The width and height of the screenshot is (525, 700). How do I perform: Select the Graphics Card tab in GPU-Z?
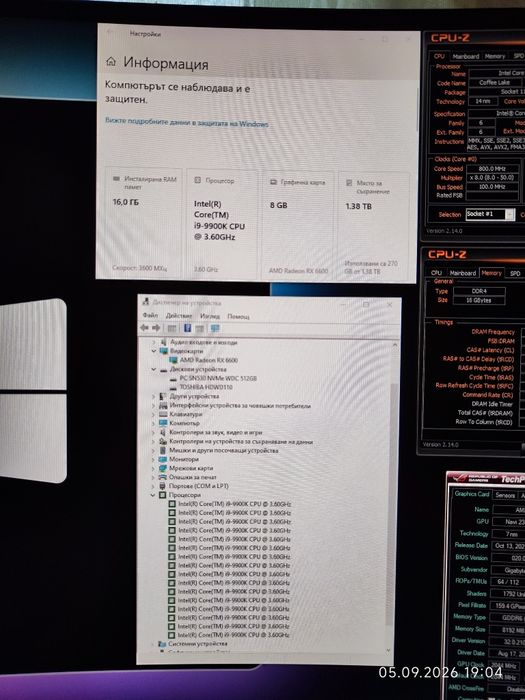click(x=472, y=494)
